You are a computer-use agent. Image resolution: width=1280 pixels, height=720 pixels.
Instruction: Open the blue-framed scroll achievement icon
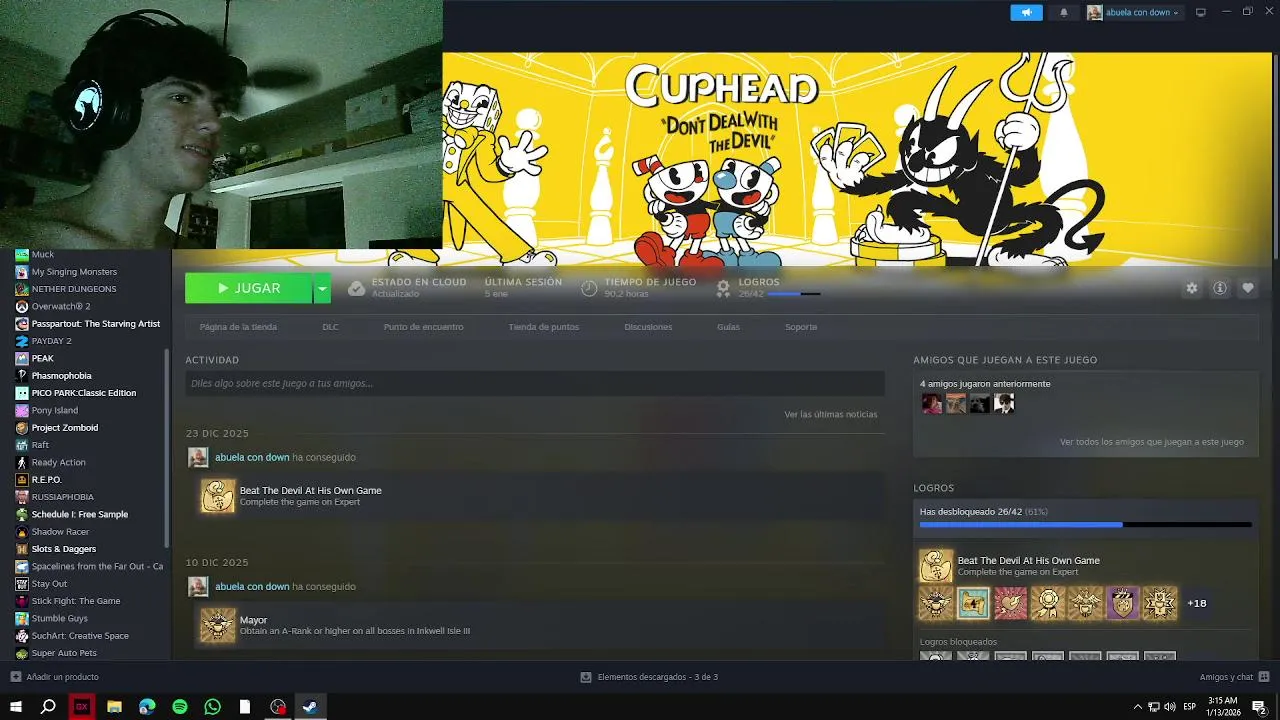973,603
